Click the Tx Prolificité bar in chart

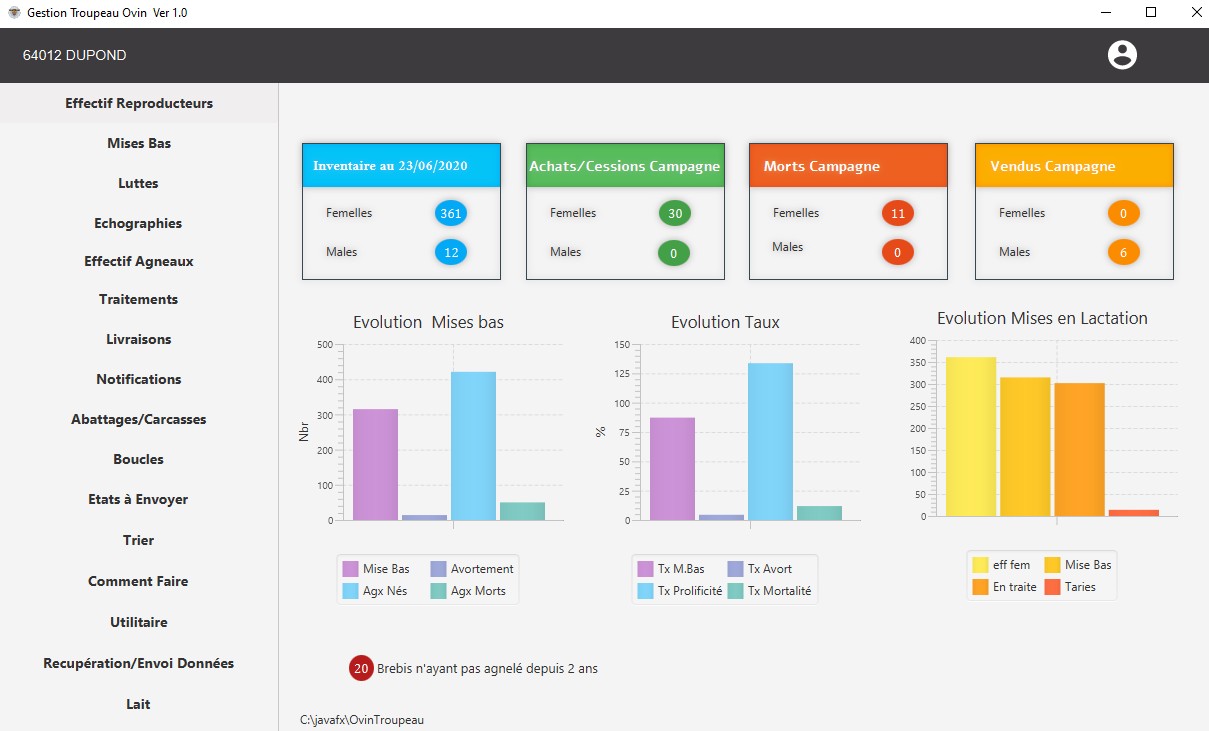tap(770, 441)
